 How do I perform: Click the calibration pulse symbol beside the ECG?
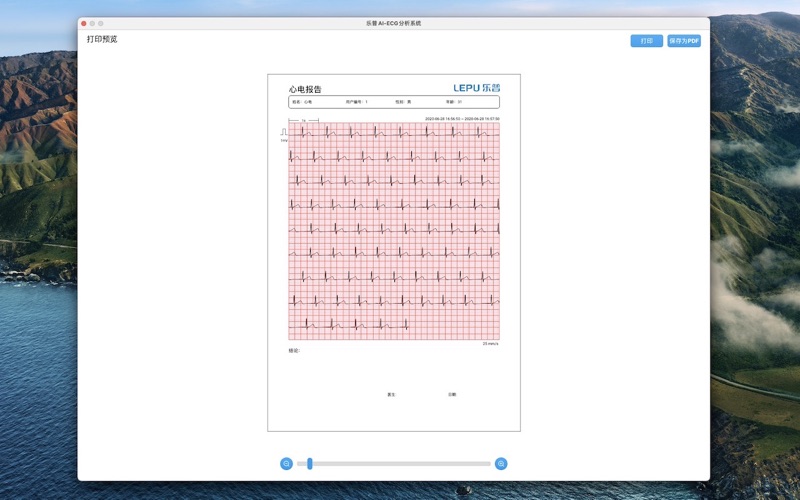[x=284, y=133]
